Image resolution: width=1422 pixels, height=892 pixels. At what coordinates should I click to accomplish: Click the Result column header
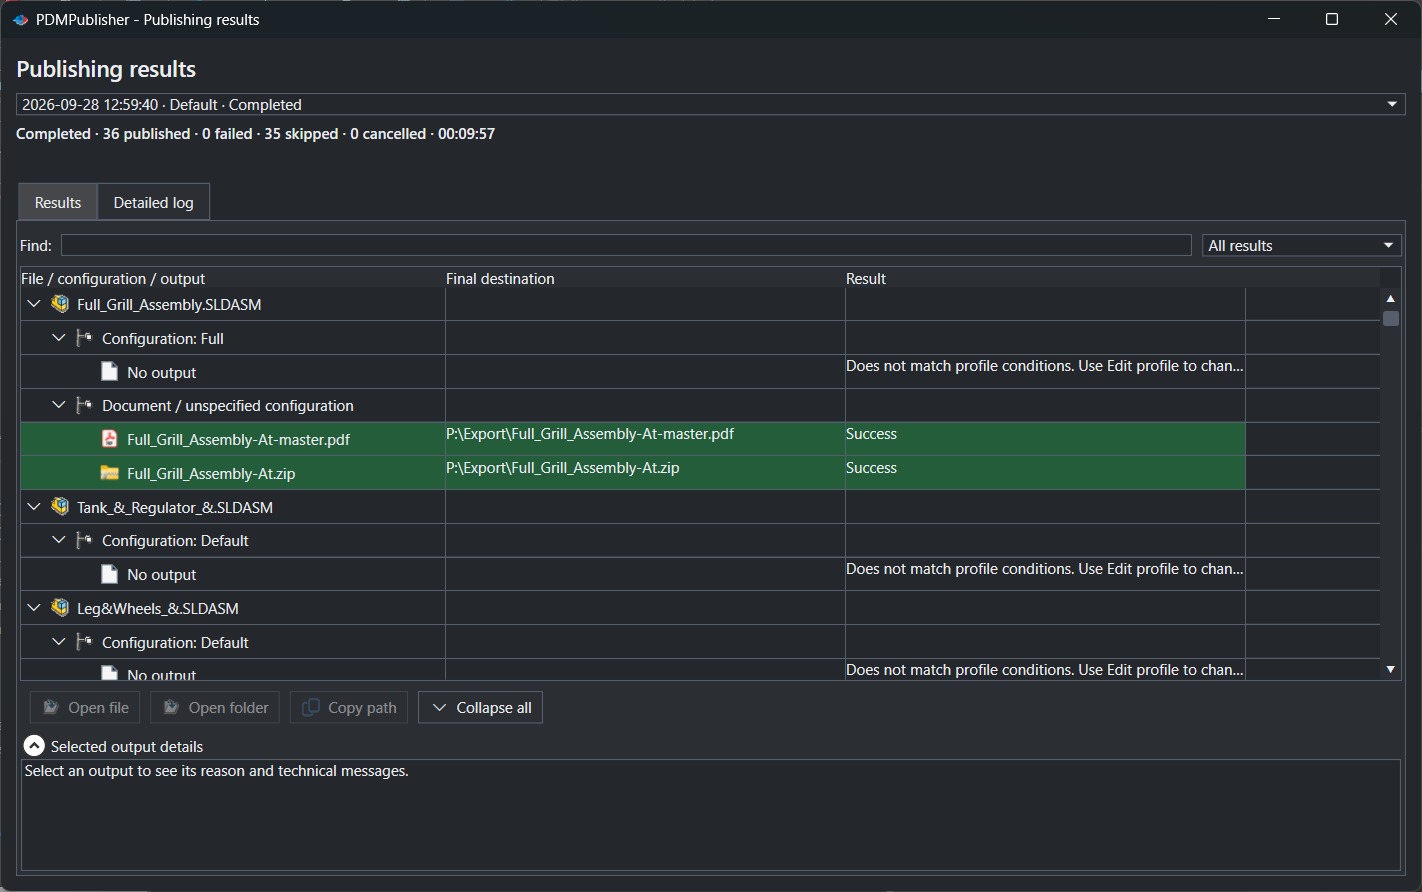tap(1045, 278)
